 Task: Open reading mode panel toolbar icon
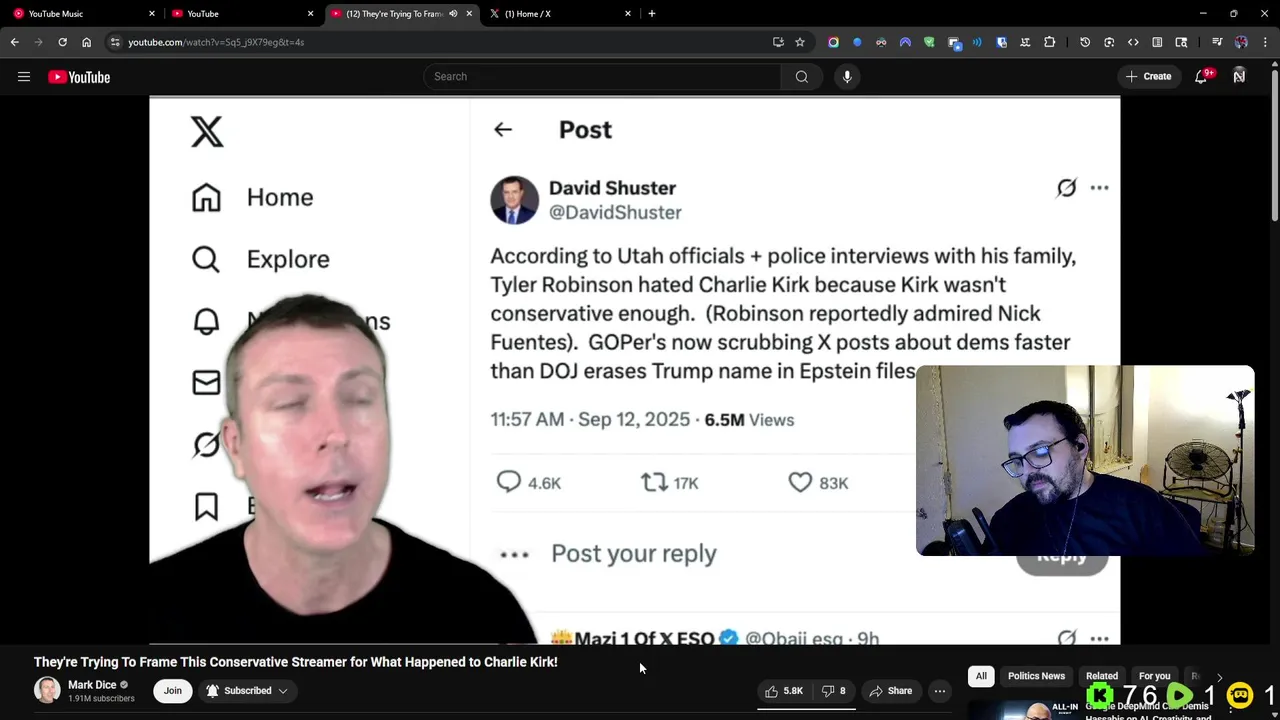(1157, 42)
